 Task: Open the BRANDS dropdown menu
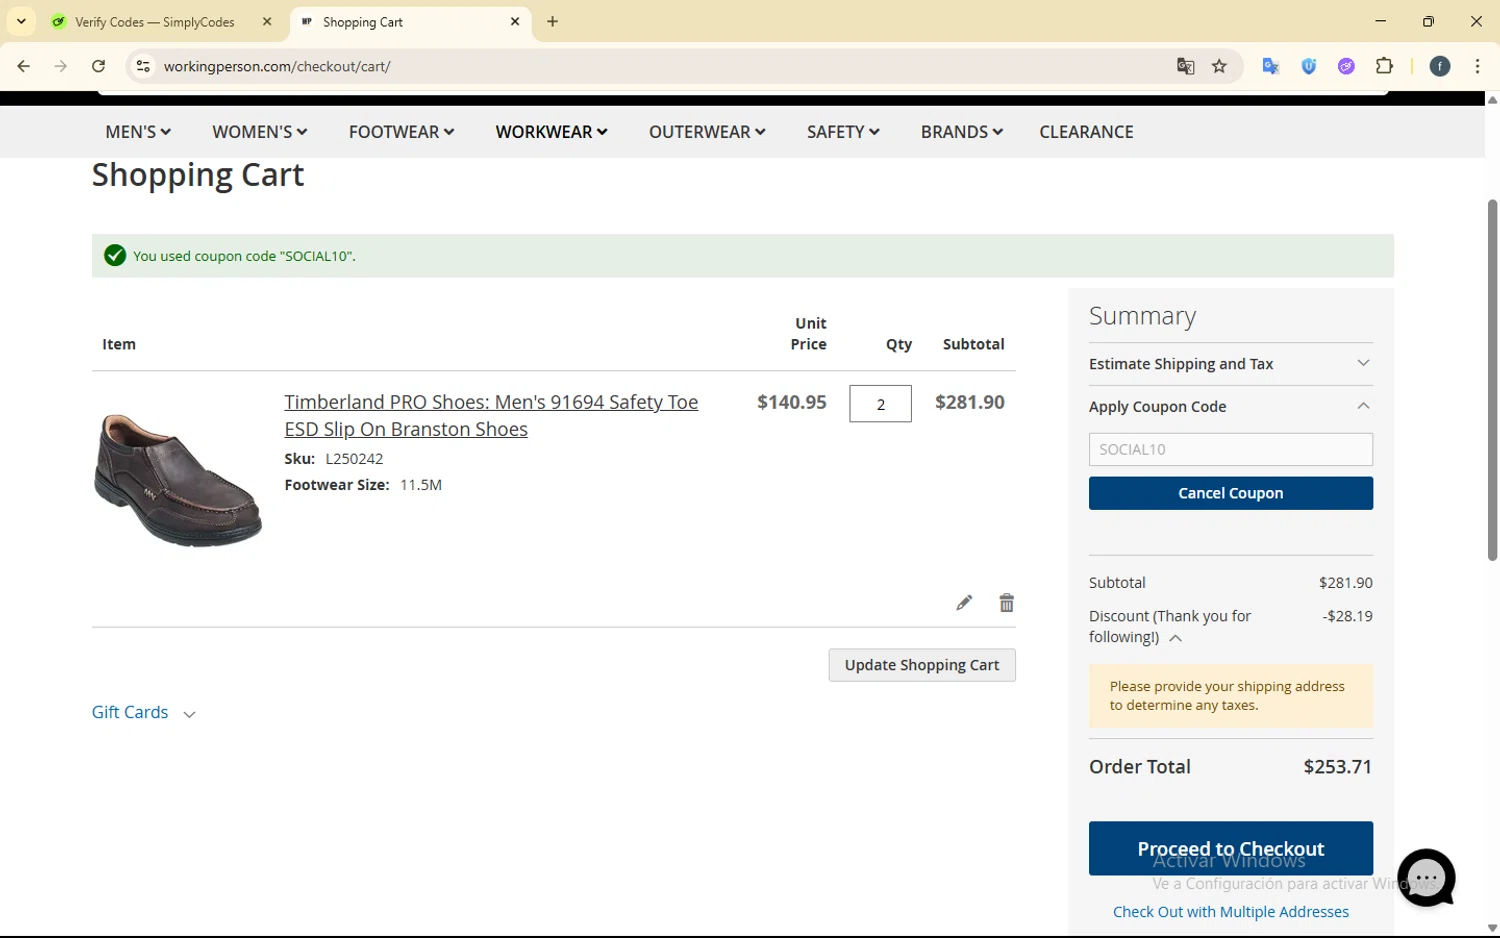961,132
